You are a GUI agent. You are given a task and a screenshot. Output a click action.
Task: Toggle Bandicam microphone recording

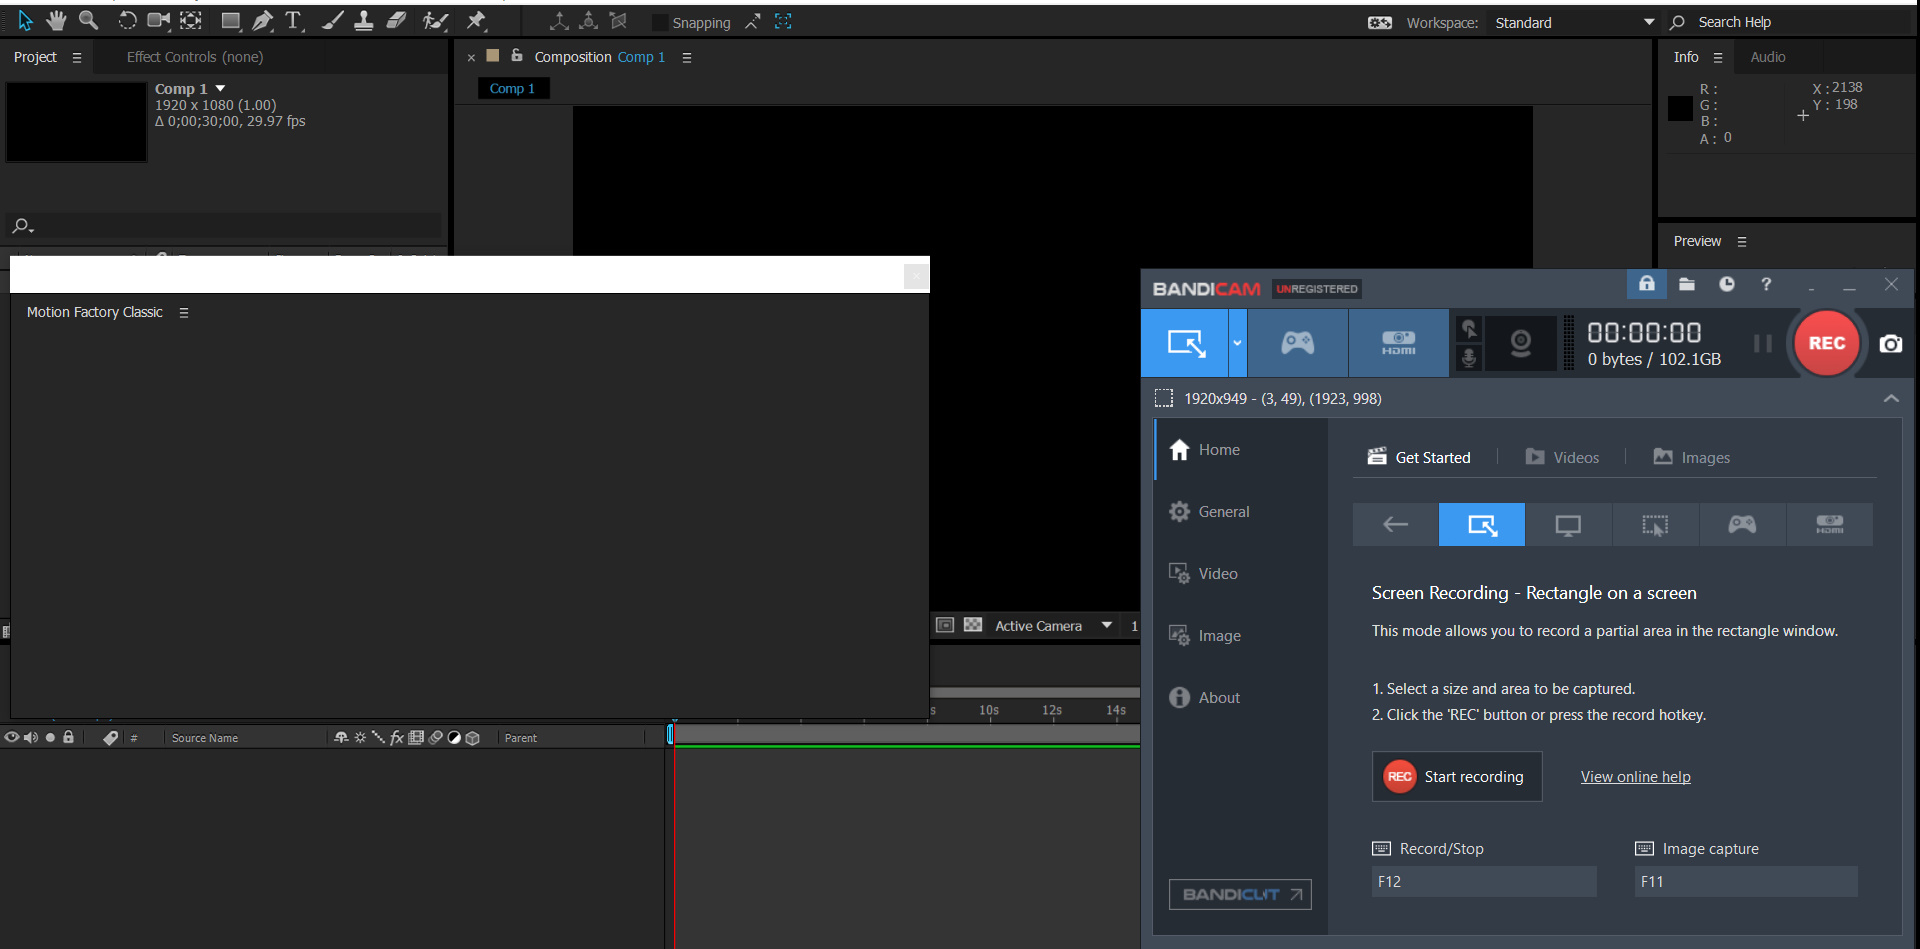click(x=1469, y=358)
